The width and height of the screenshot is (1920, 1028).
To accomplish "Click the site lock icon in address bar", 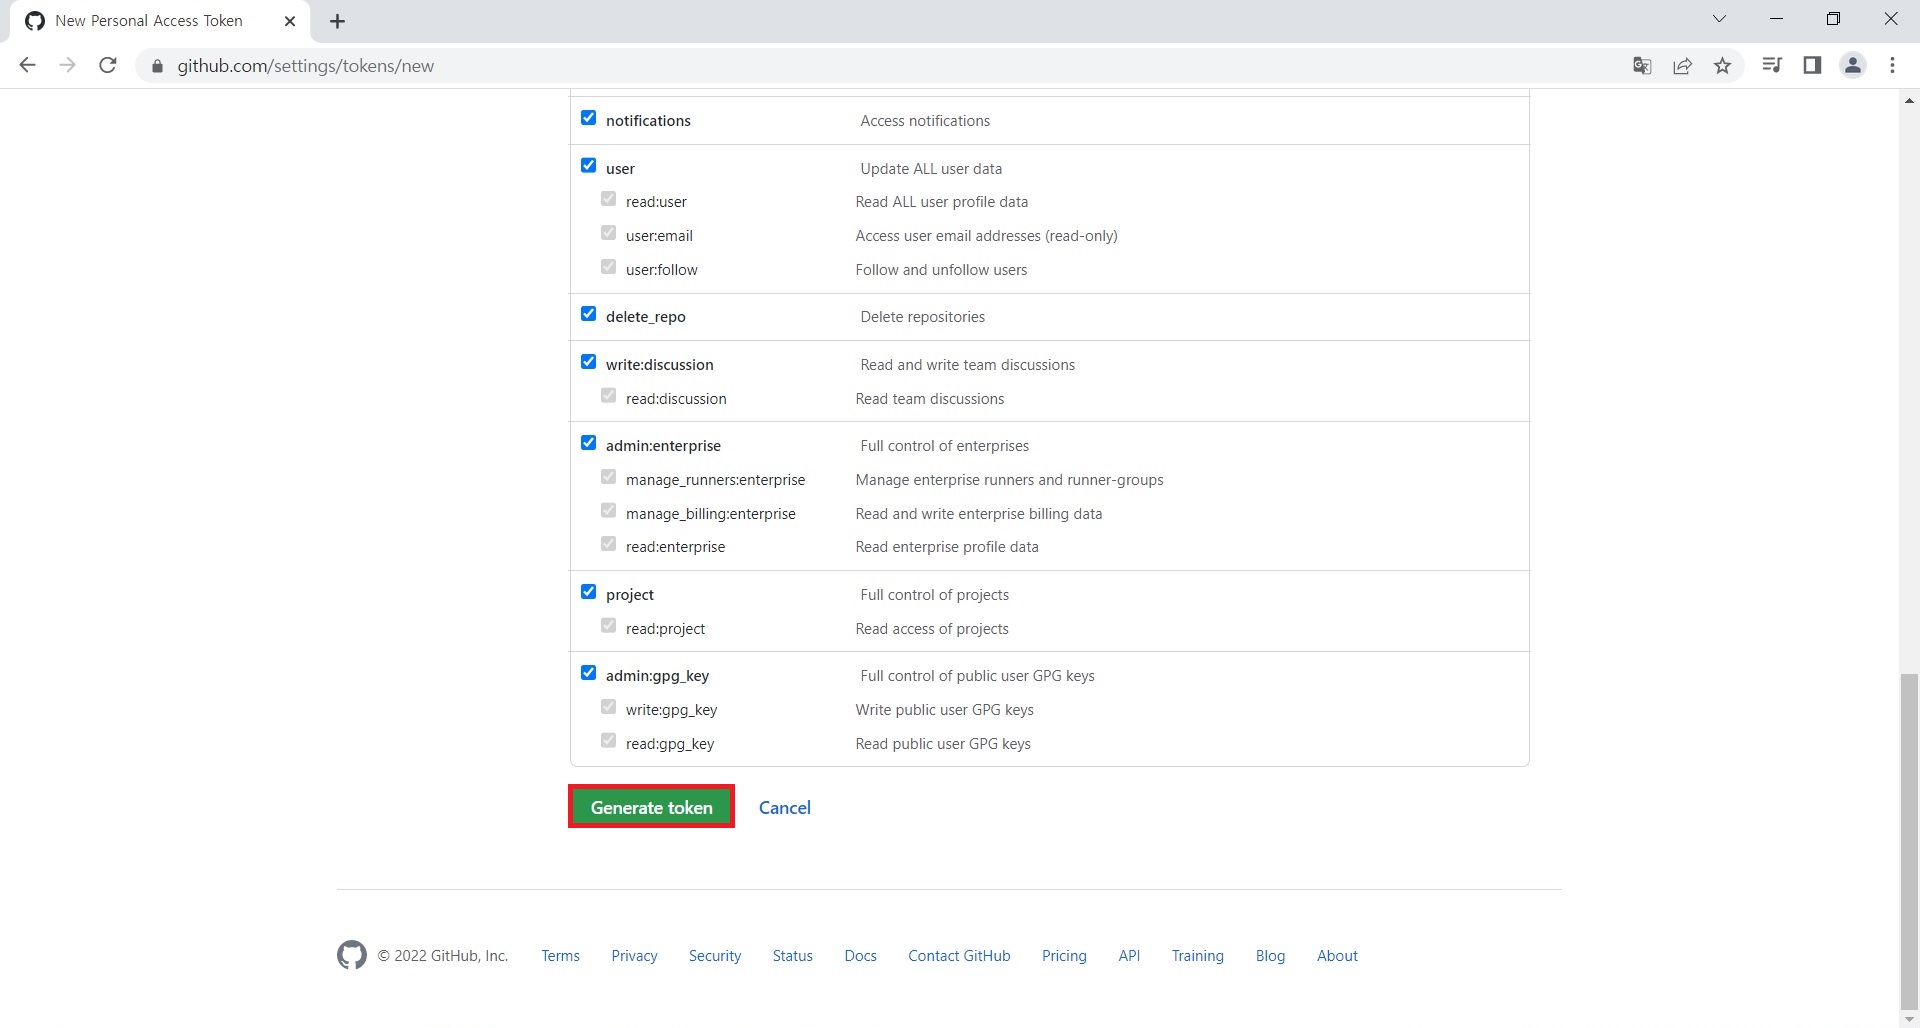I will point(157,66).
